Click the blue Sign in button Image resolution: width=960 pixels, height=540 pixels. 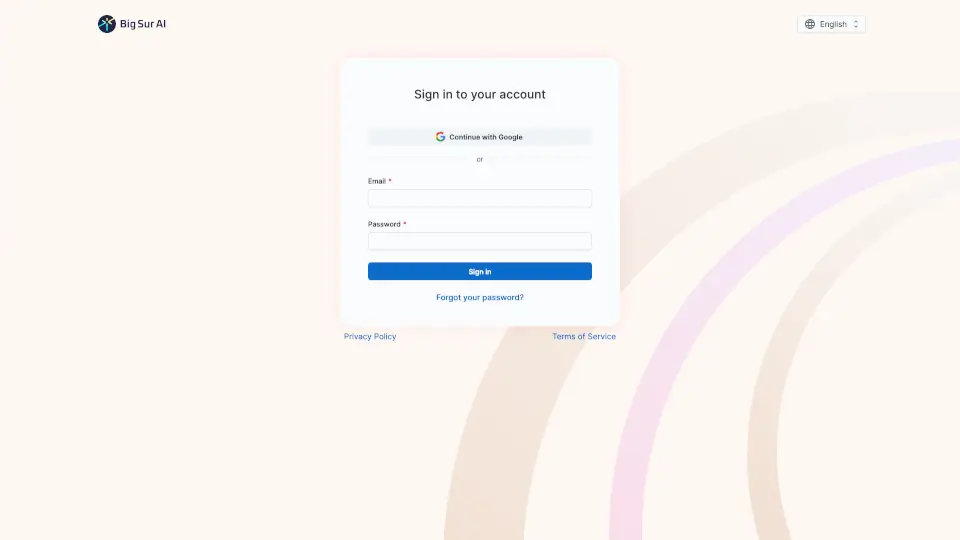[x=479, y=271]
